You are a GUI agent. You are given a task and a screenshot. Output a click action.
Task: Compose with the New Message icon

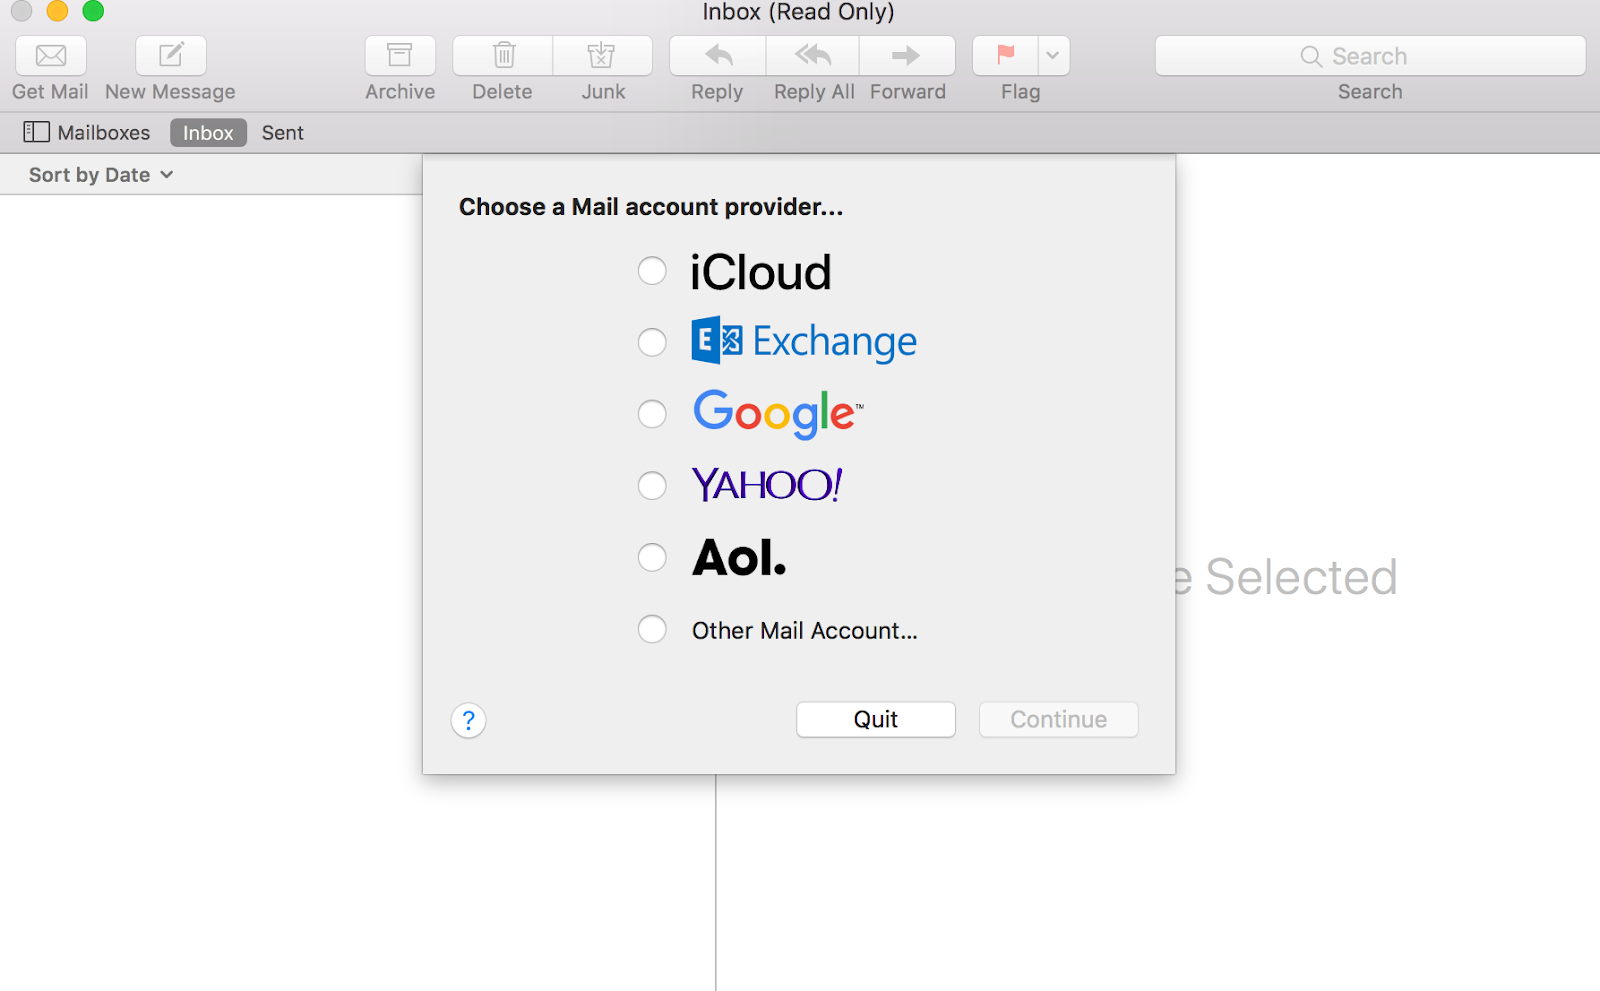point(171,56)
